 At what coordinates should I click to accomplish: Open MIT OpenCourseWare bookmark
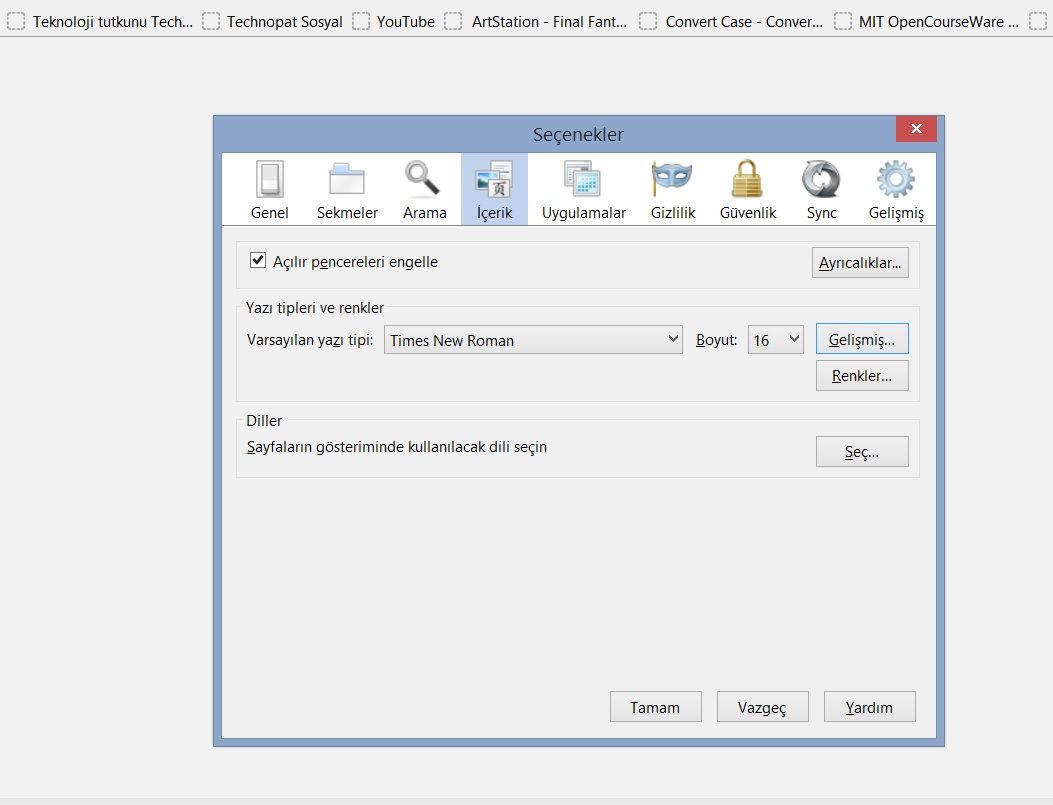927,21
